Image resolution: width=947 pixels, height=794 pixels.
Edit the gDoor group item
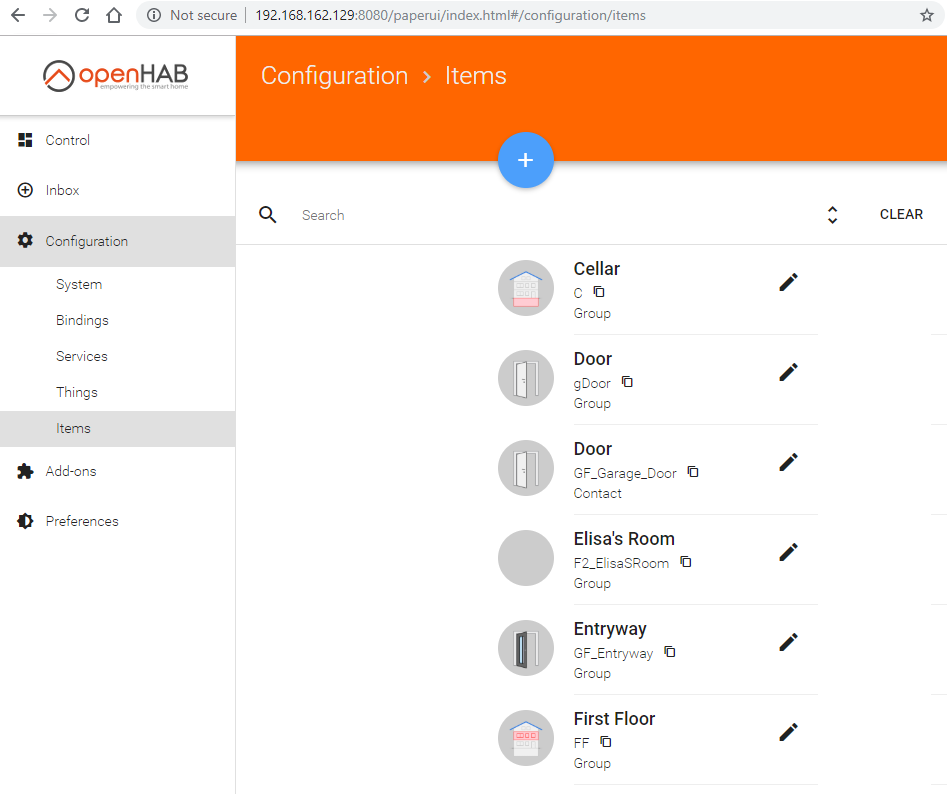[788, 372]
